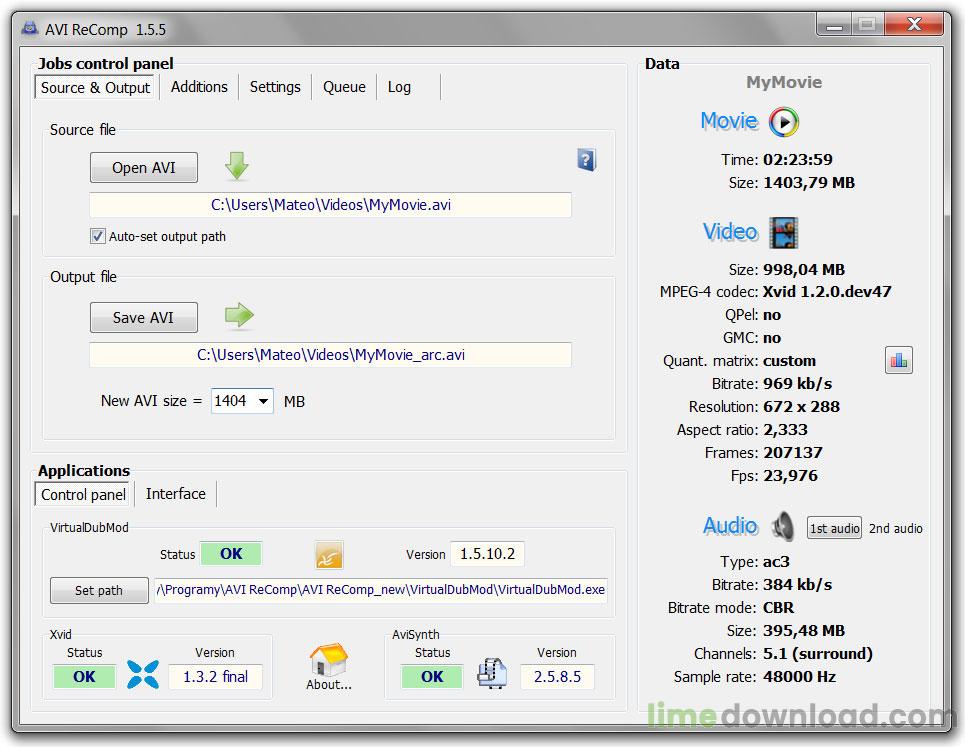Expand the New AVI size dropdown
The height and width of the screenshot is (747, 965).
[263, 401]
